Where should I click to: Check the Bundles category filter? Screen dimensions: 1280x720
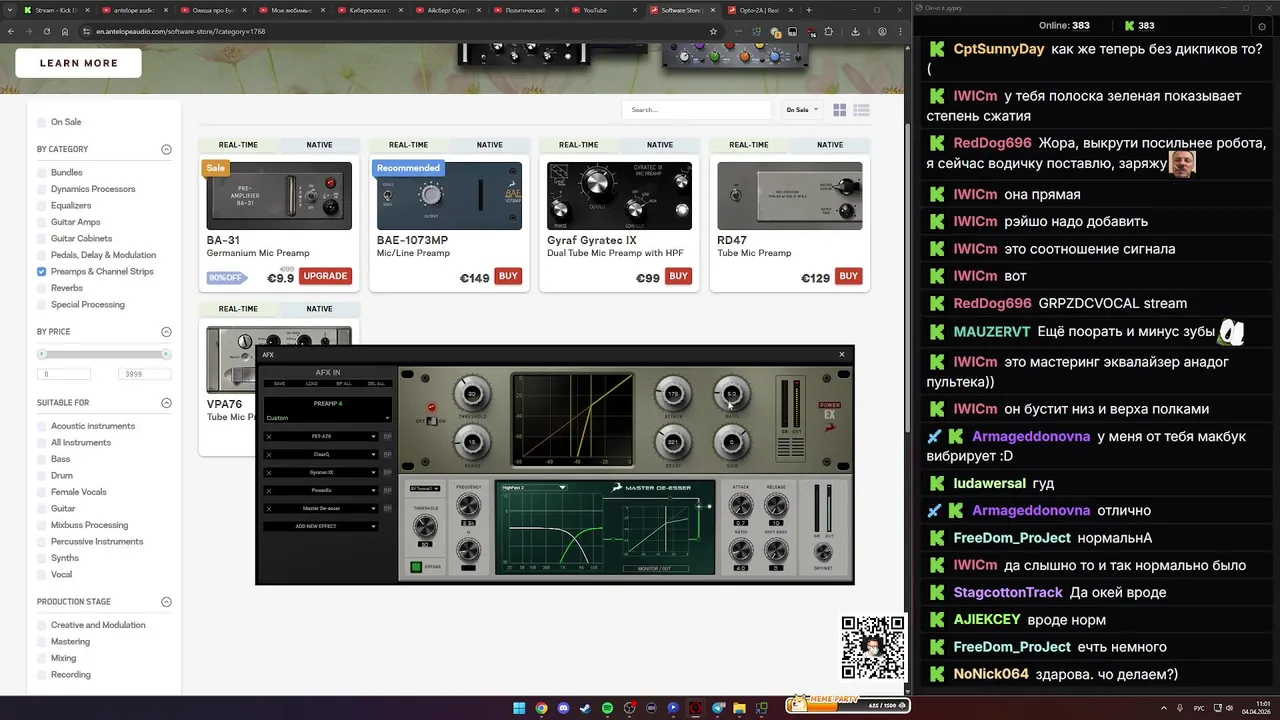click(x=41, y=172)
